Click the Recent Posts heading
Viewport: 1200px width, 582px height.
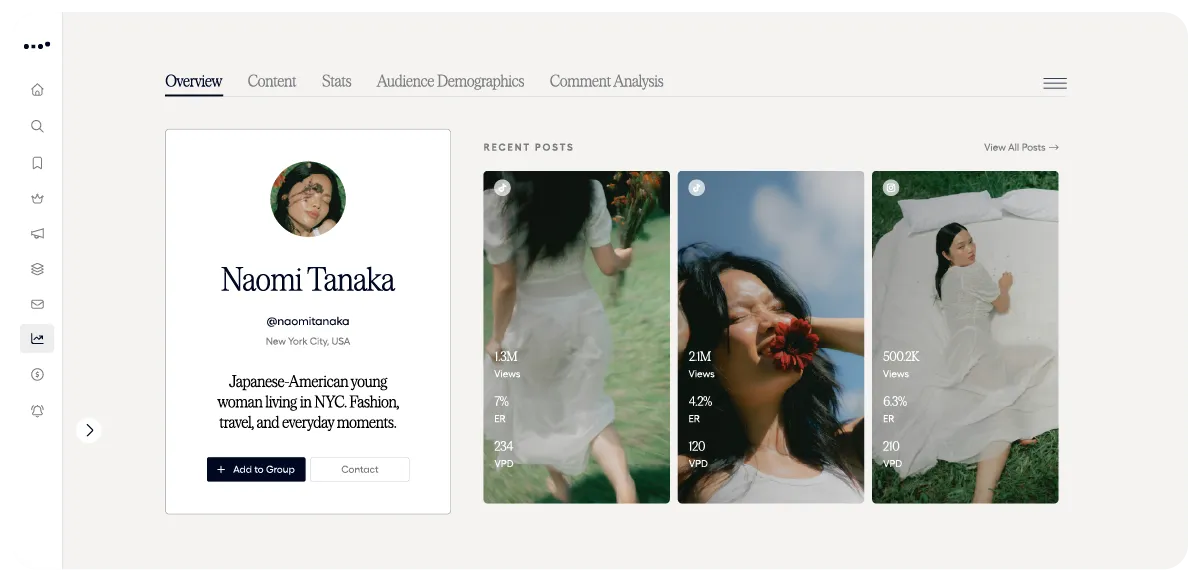point(528,147)
